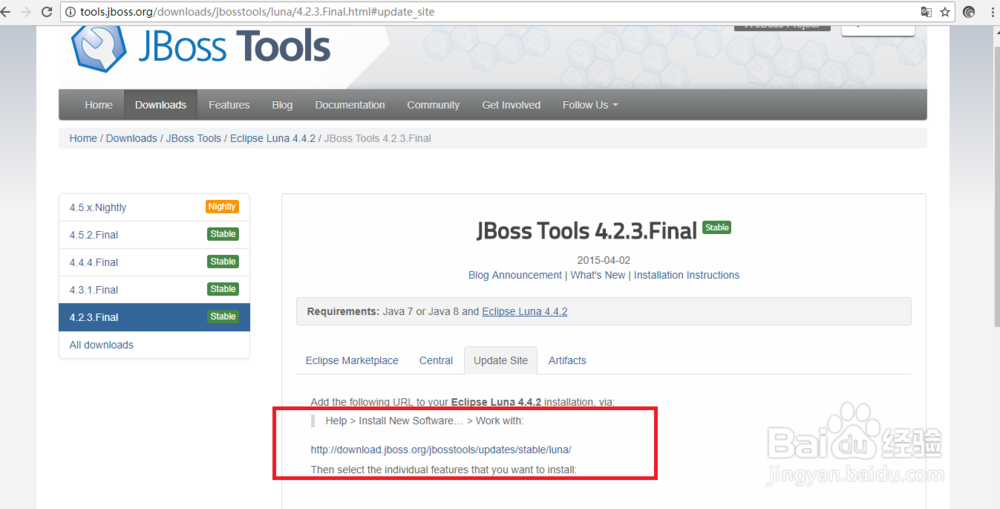Expand the Follow Us dropdown
This screenshot has width=1000, height=509.
[x=590, y=105]
